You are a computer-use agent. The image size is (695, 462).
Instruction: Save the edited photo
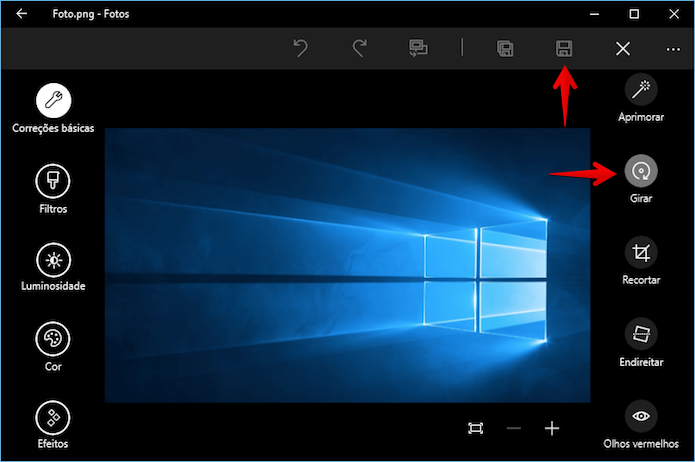(564, 48)
